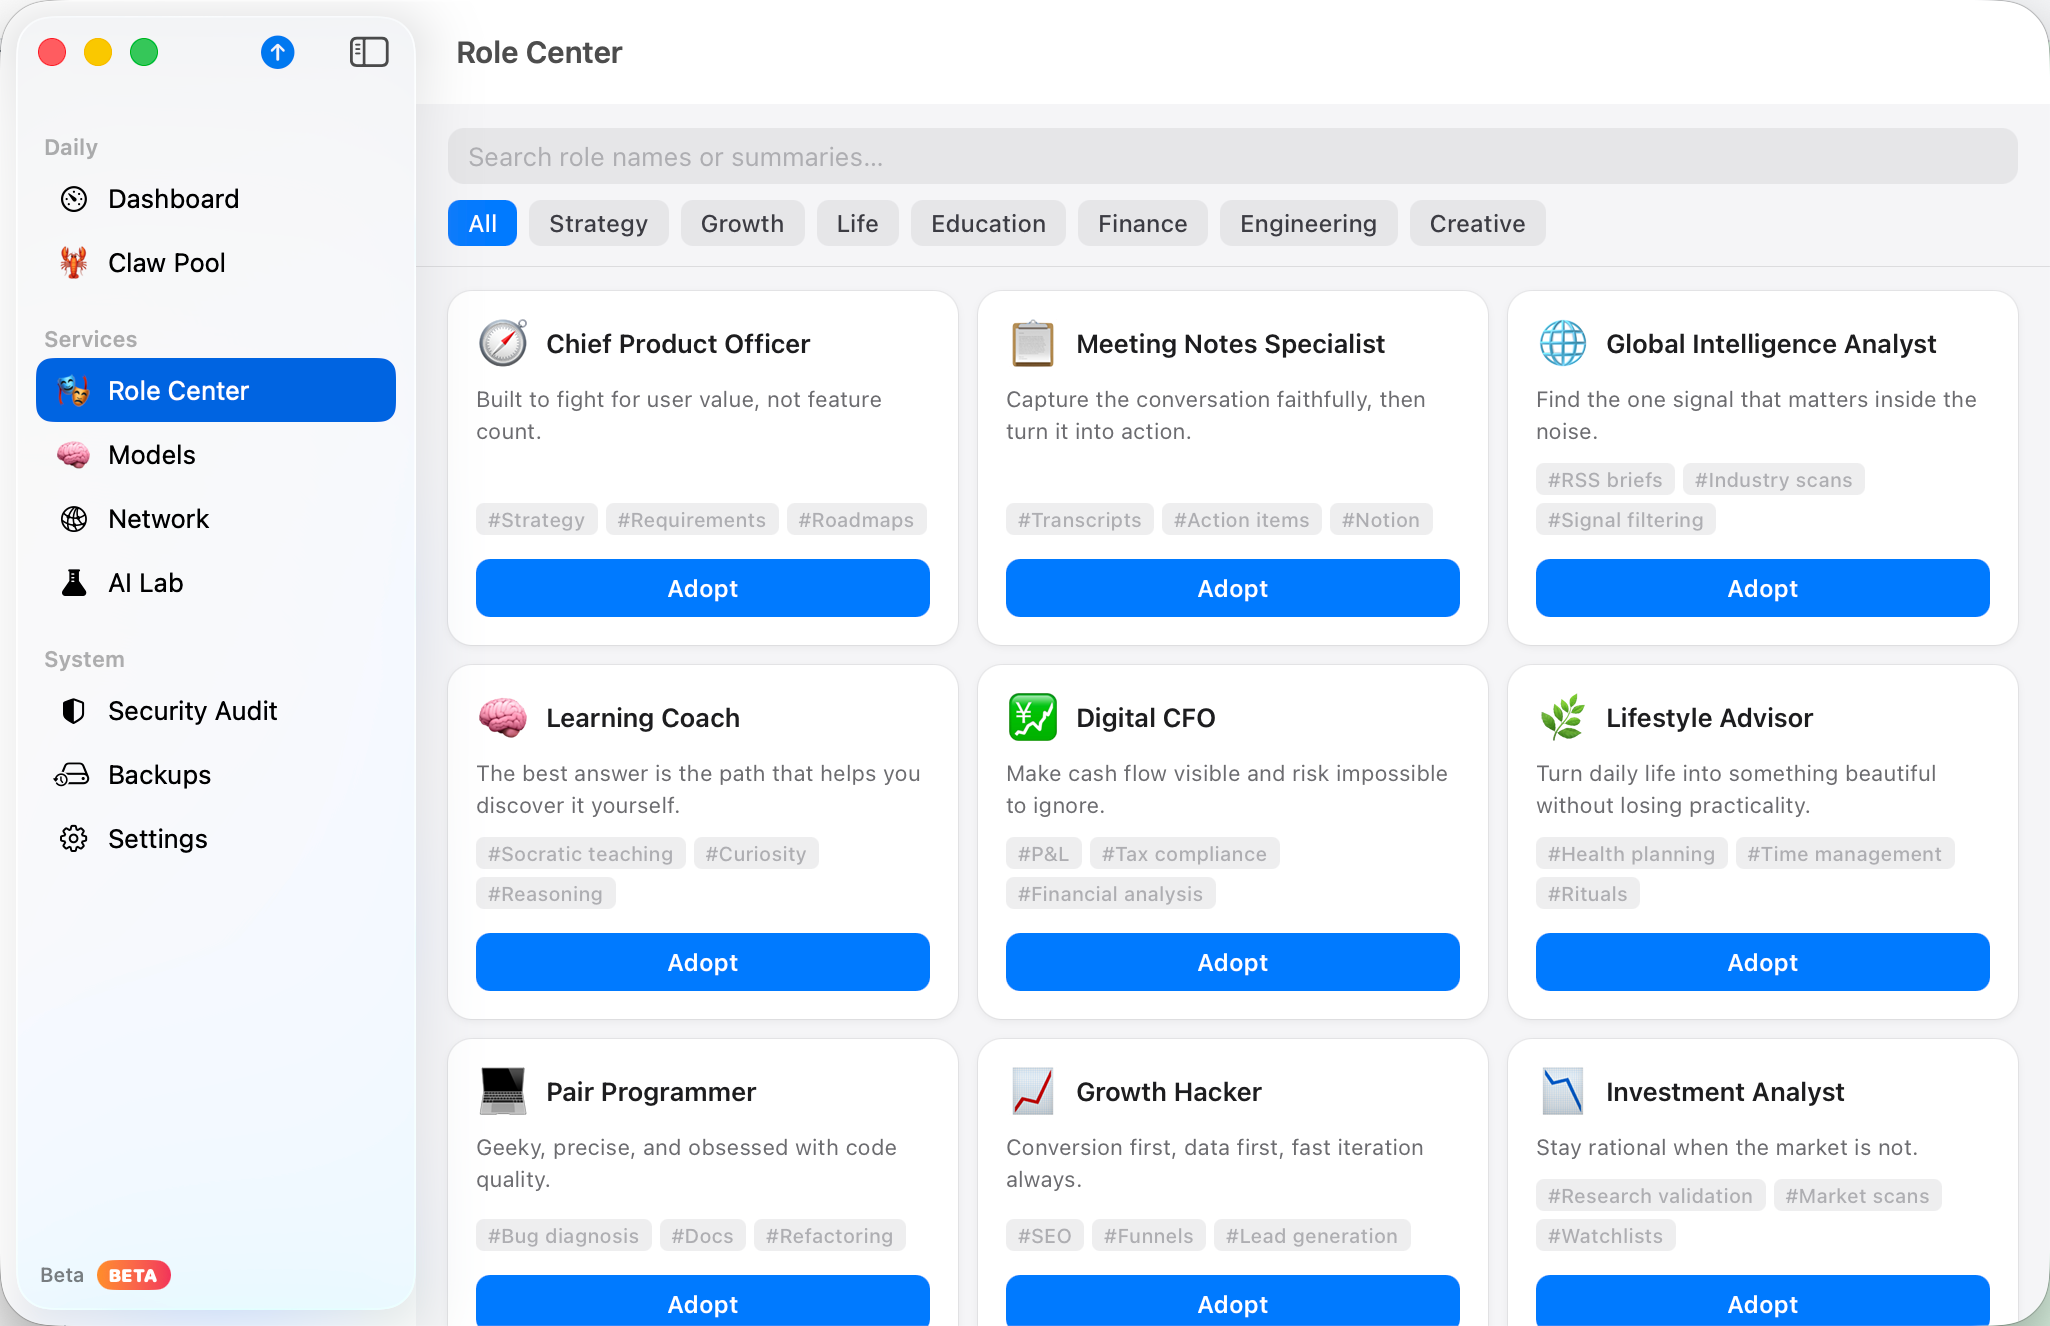Adopt the Digital CFO role

coord(1232,962)
